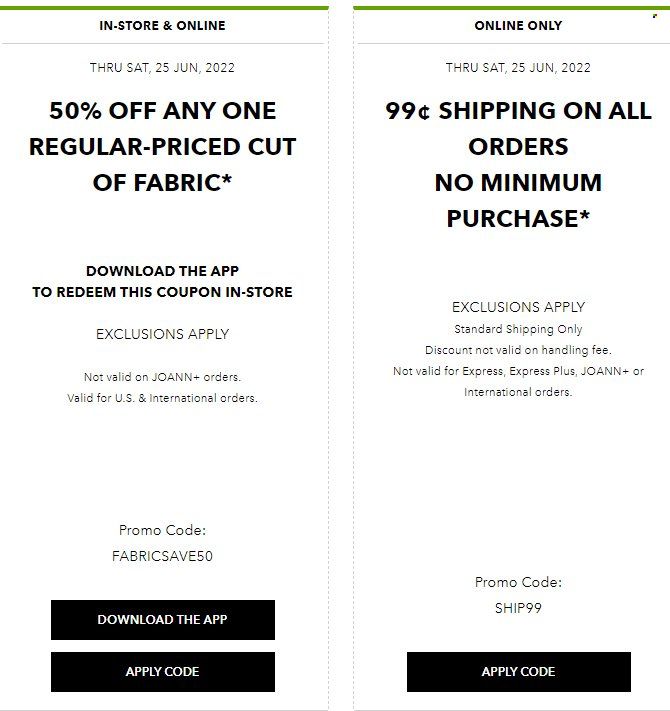Click the shipping coupon expiration date

coord(518,68)
